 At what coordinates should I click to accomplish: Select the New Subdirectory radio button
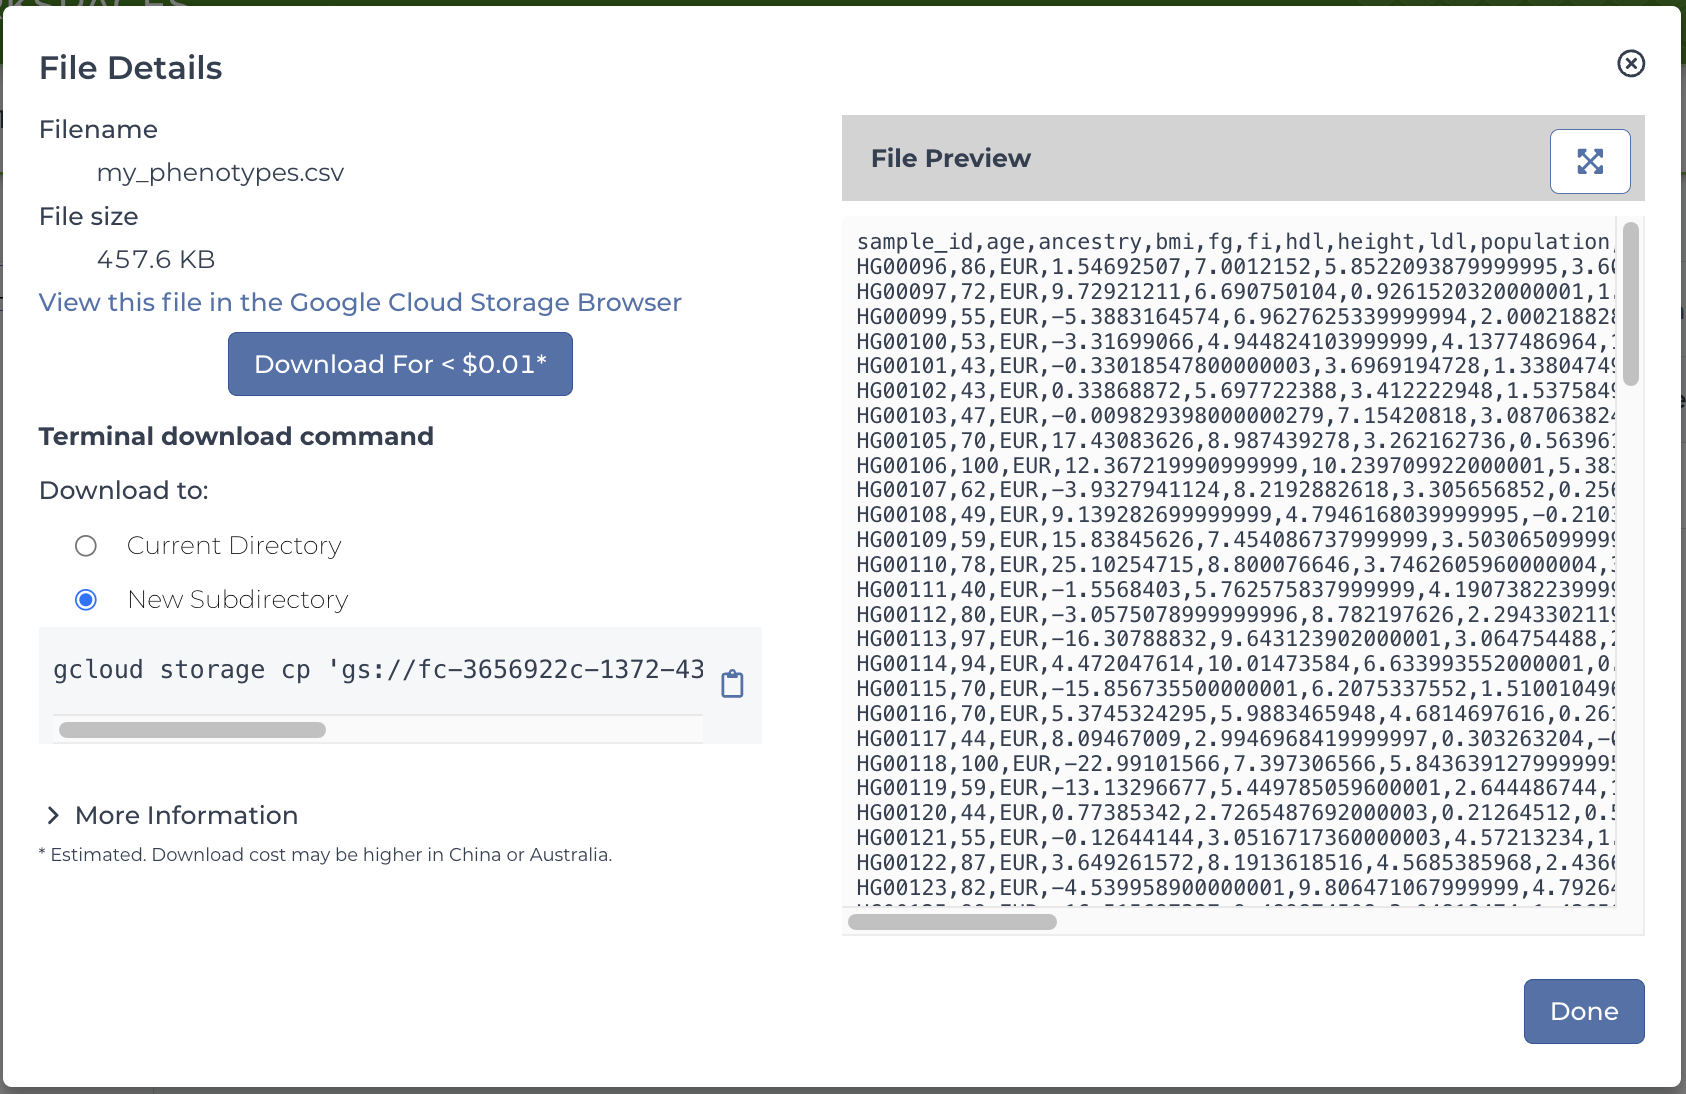click(86, 599)
